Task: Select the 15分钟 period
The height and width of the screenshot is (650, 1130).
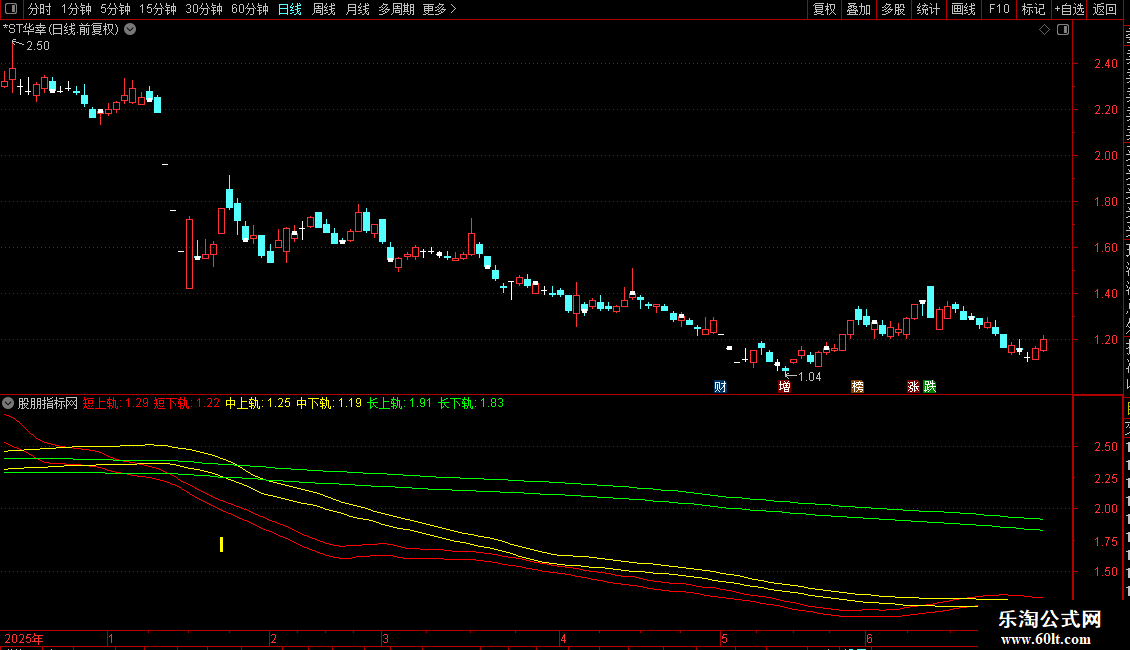Action: point(158,9)
